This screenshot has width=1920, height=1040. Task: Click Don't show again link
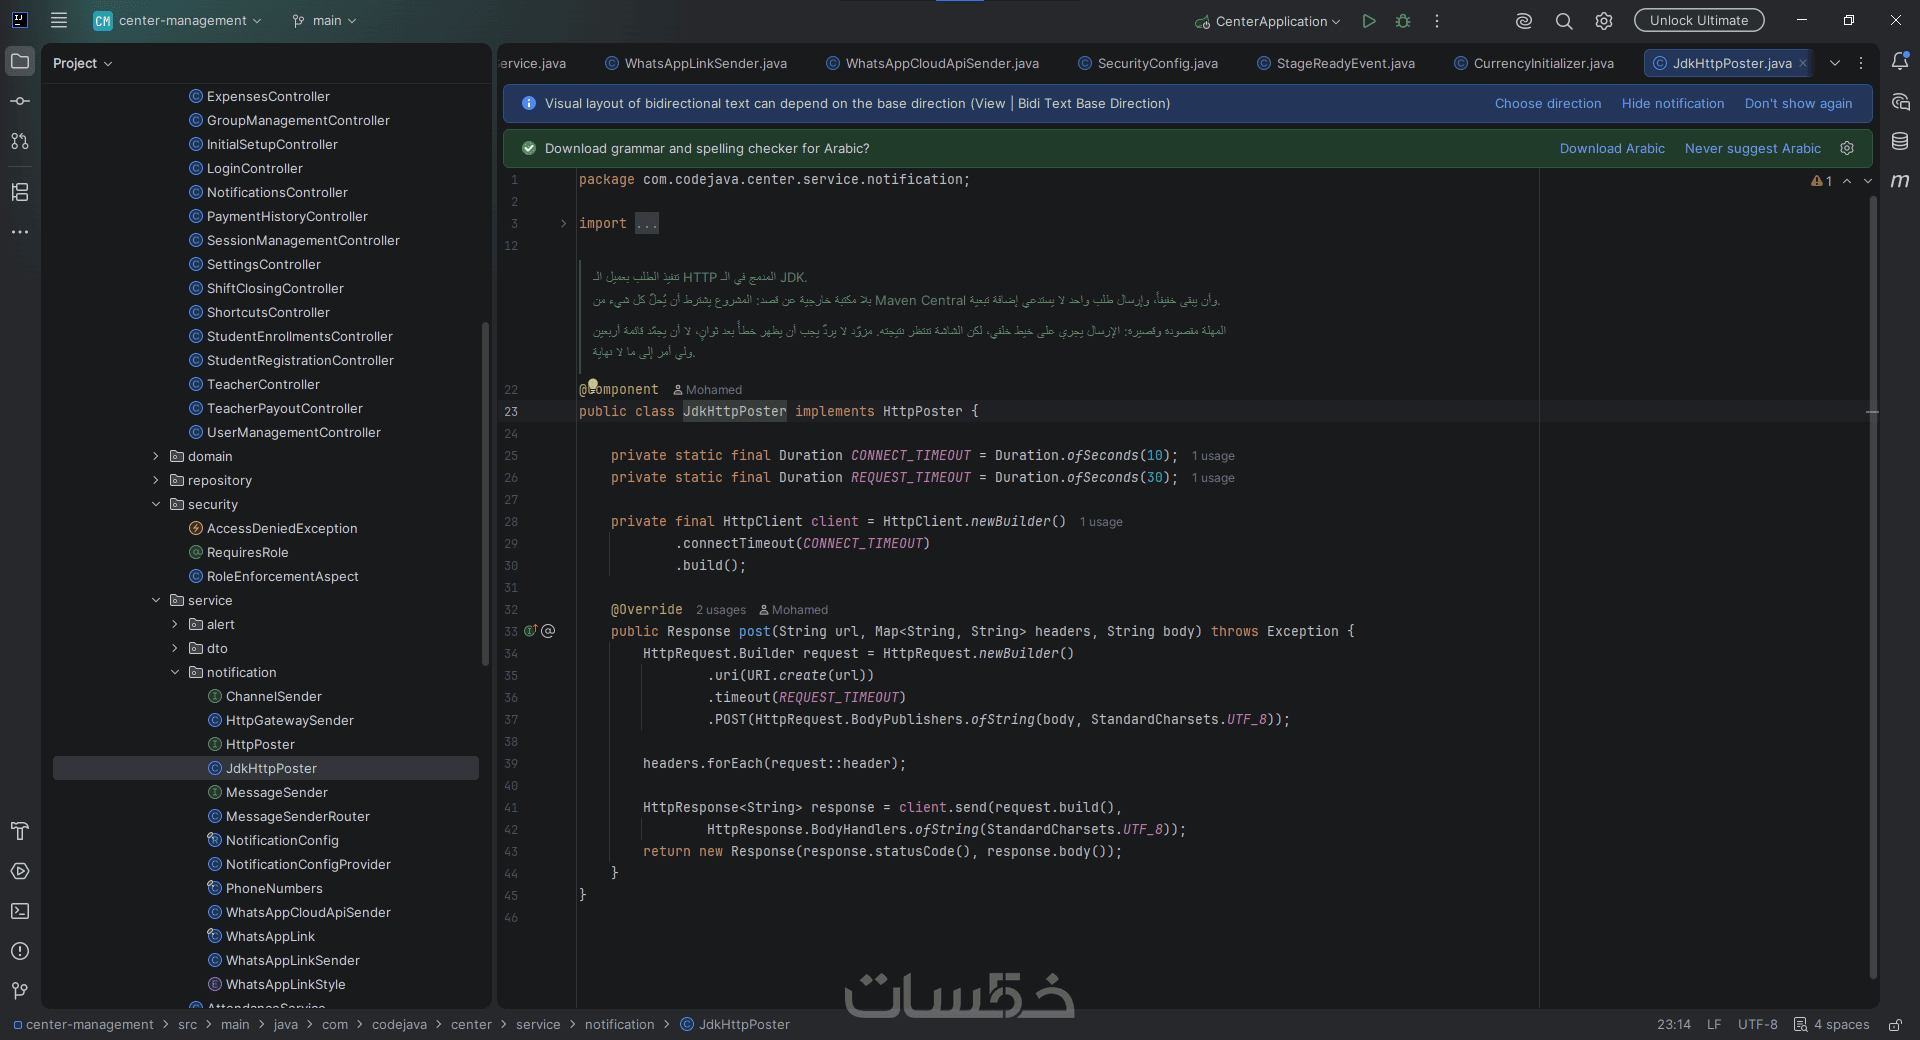[1798, 103]
